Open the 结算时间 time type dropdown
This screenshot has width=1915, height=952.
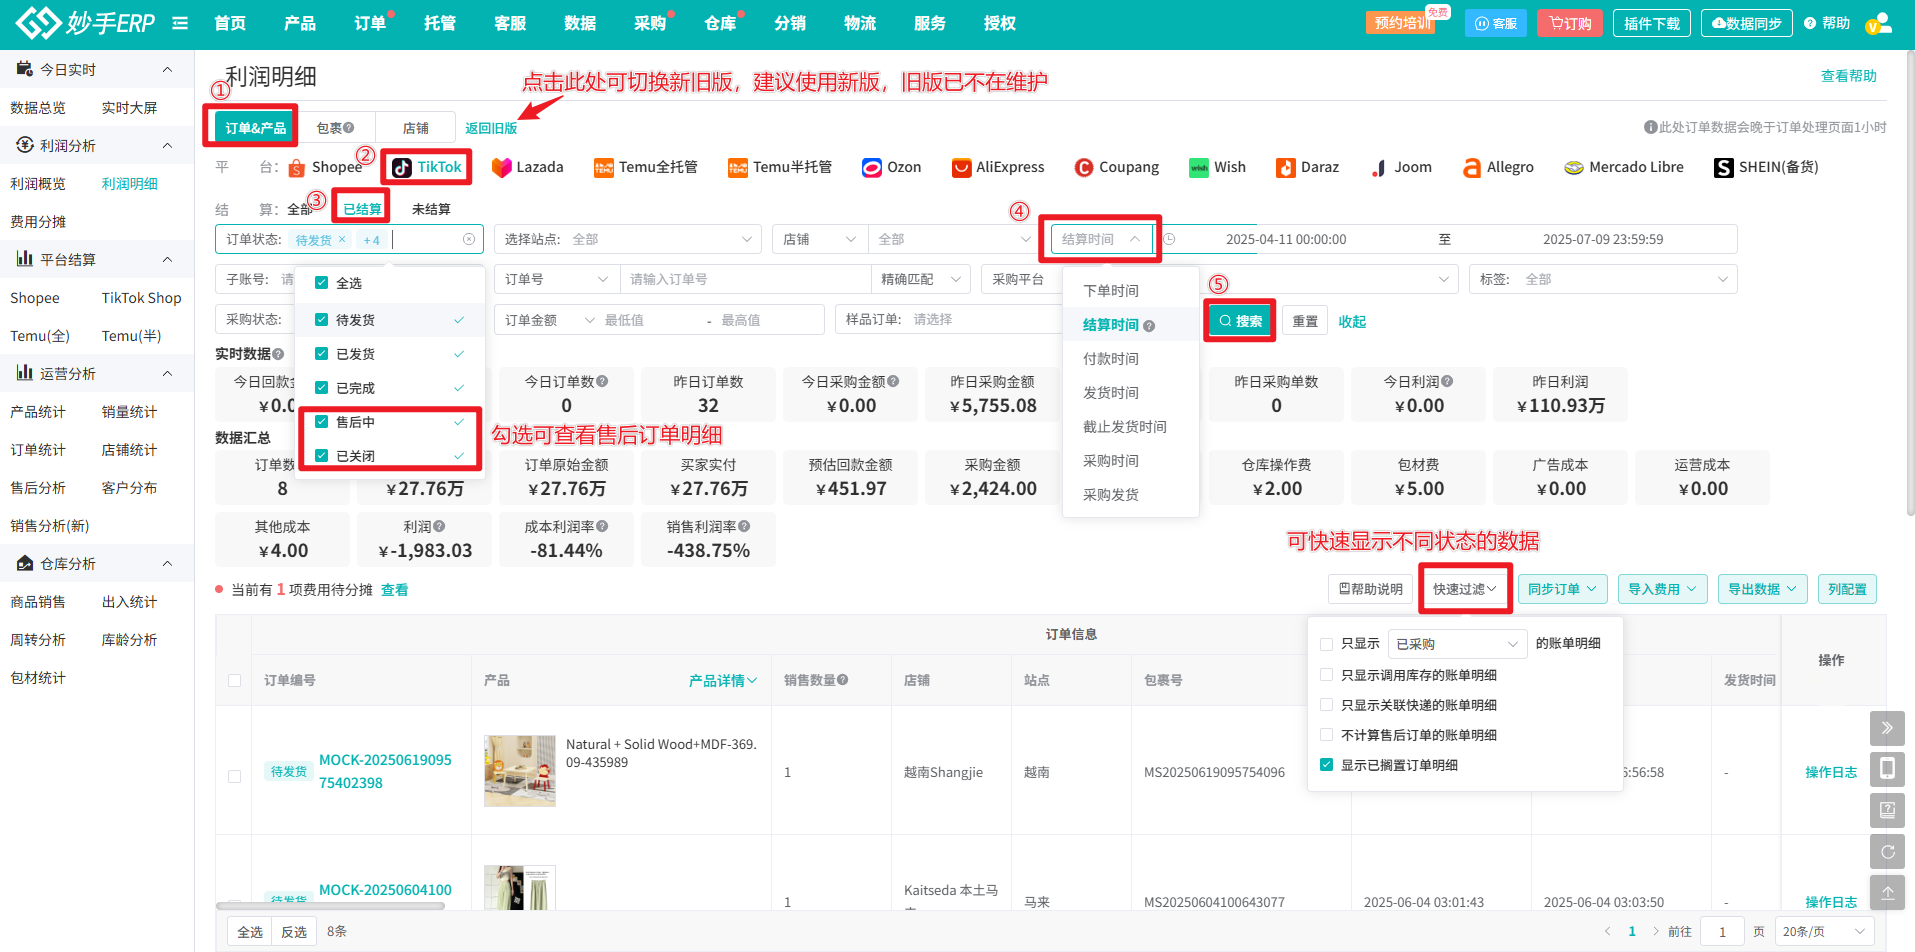[1101, 239]
